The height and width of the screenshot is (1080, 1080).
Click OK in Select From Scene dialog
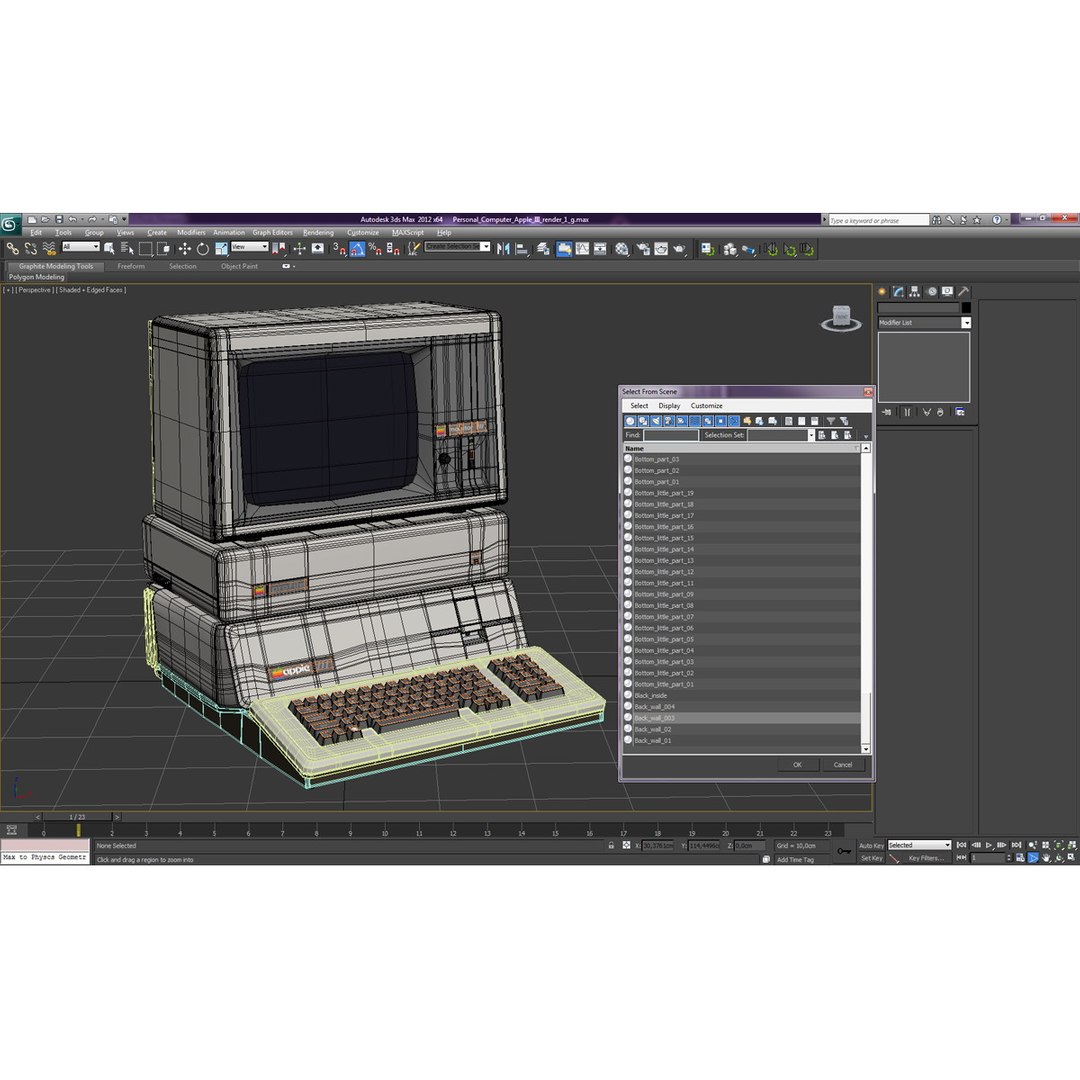point(798,765)
